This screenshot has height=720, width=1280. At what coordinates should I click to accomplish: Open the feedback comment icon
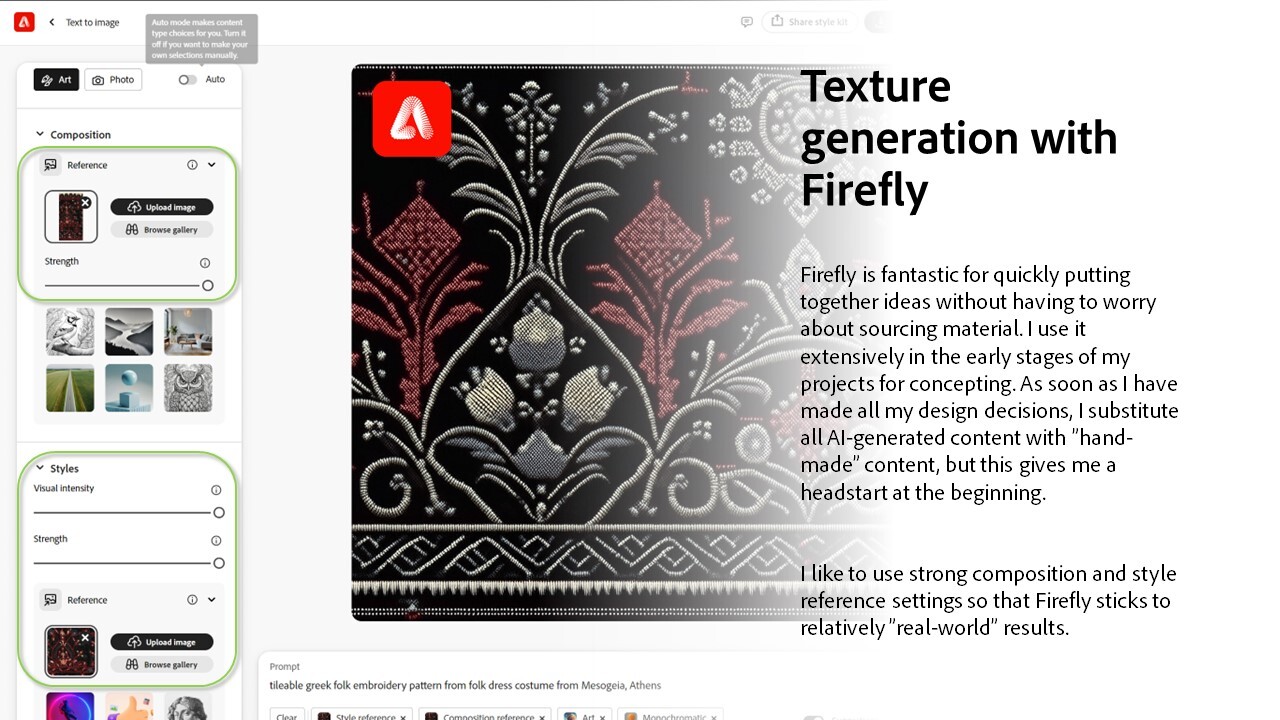(x=746, y=22)
